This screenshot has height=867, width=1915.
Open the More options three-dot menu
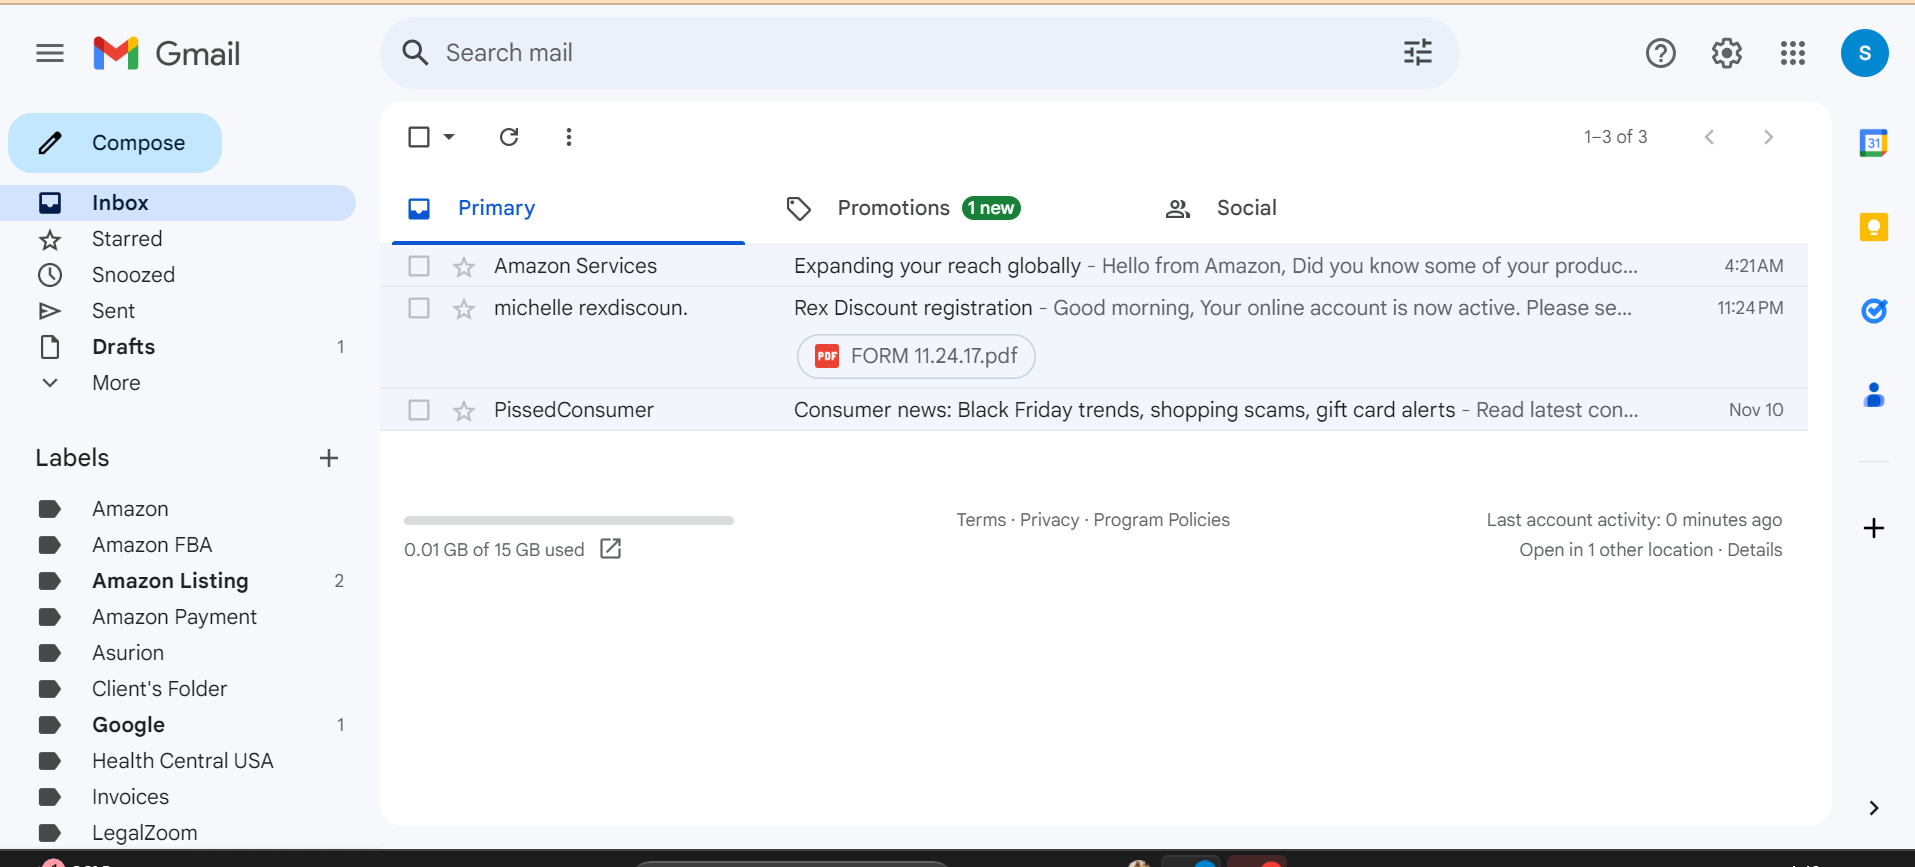tap(569, 137)
